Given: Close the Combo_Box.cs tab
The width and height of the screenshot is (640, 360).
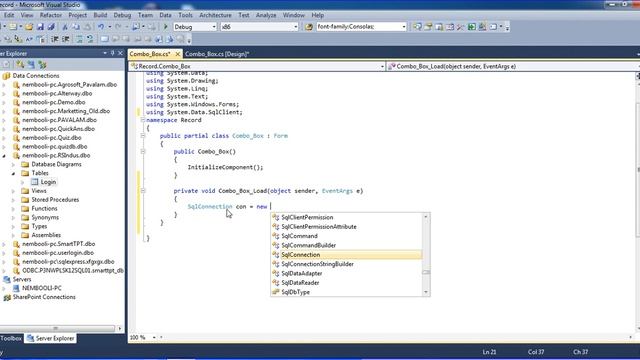Looking at the screenshot, I should (178, 54).
